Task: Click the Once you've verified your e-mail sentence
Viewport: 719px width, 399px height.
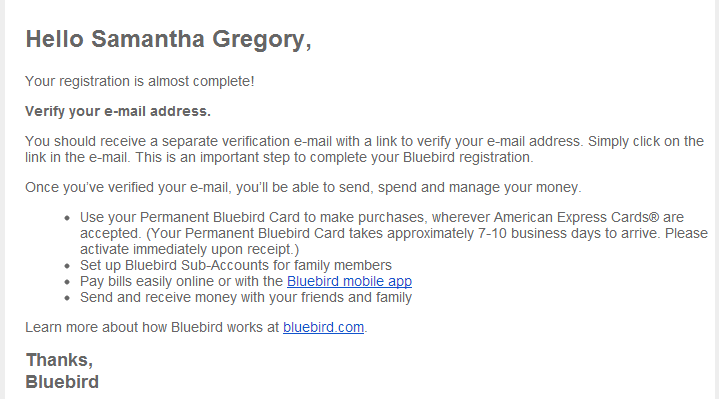Action: [x=303, y=187]
